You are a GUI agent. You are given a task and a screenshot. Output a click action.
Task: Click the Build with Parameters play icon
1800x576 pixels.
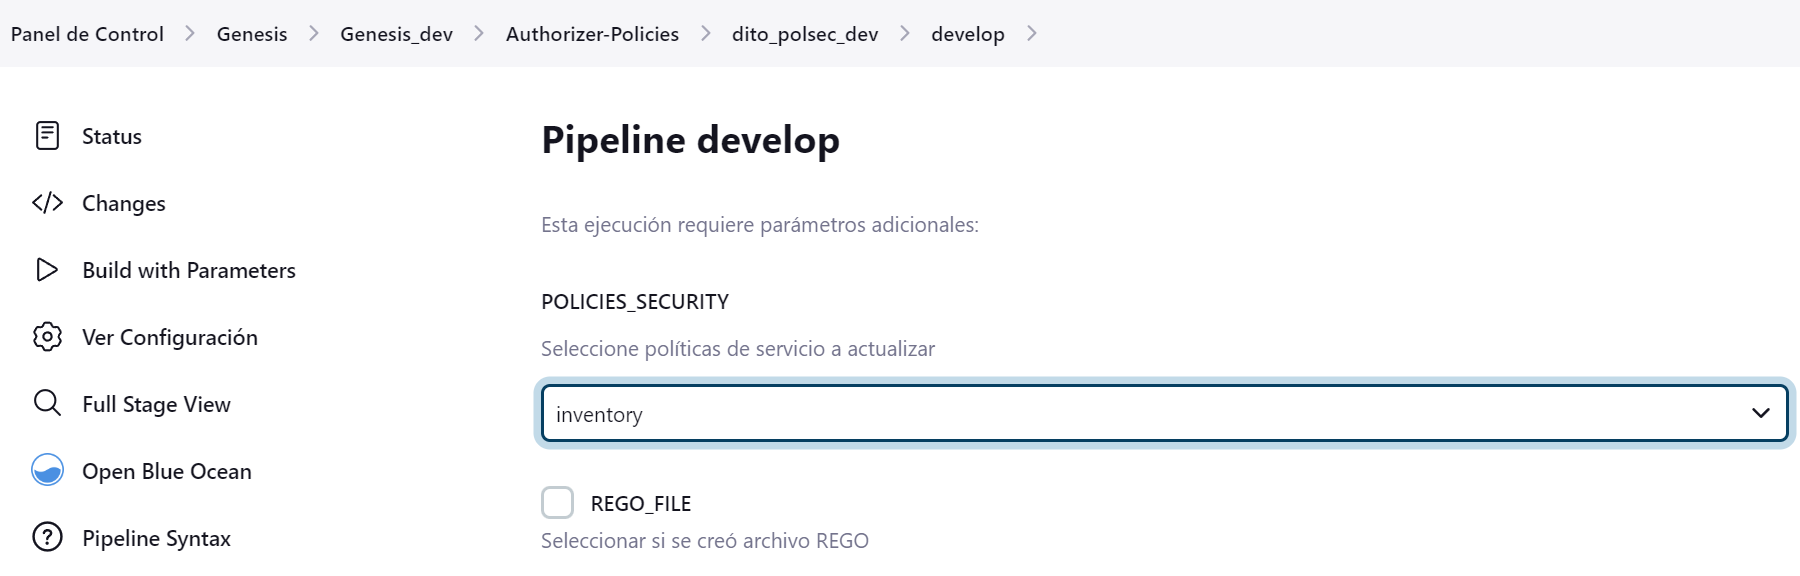pyautogui.click(x=47, y=270)
